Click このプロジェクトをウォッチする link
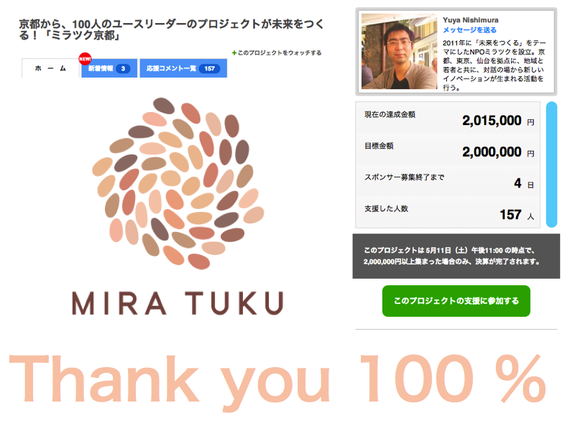The image size is (575, 431). (279, 53)
